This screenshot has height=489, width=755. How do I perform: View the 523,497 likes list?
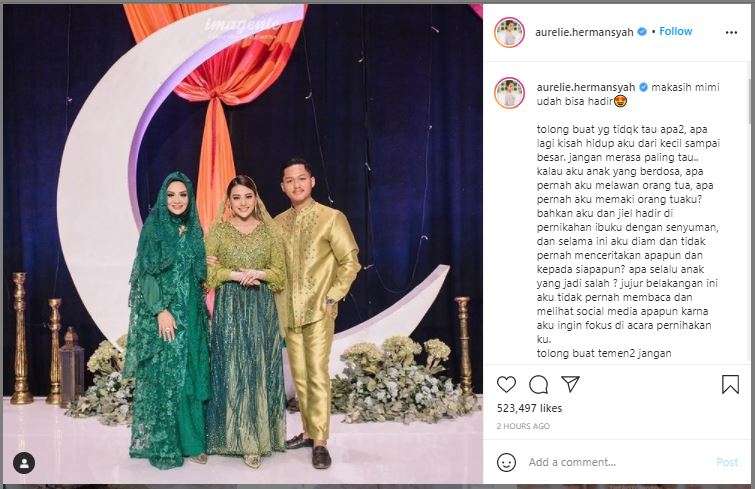529,408
